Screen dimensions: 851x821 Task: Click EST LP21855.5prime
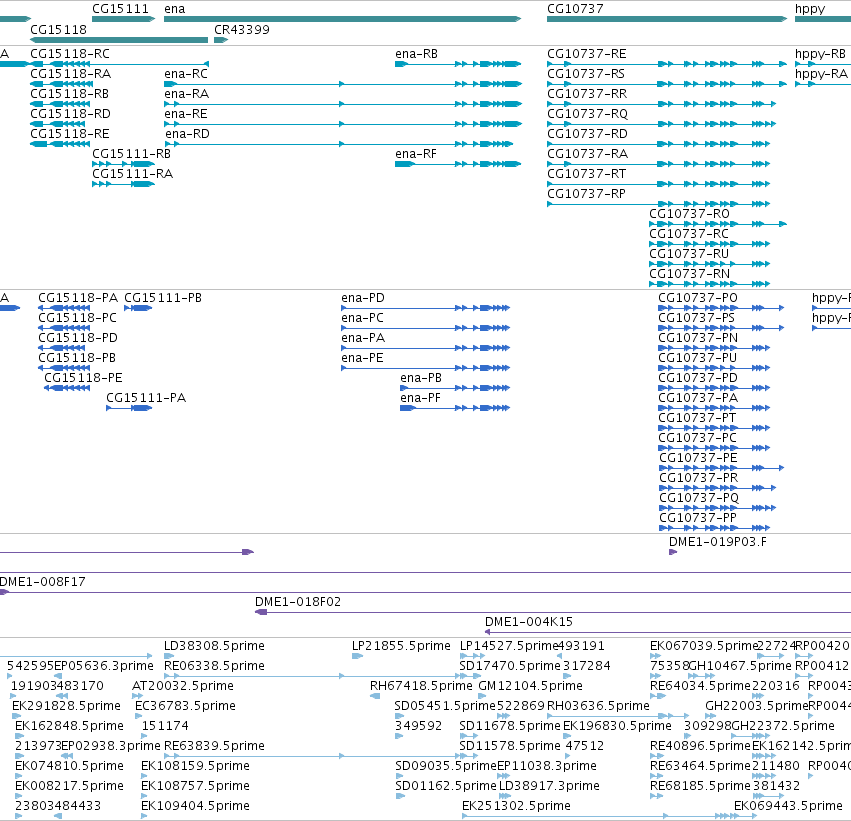point(401,646)
